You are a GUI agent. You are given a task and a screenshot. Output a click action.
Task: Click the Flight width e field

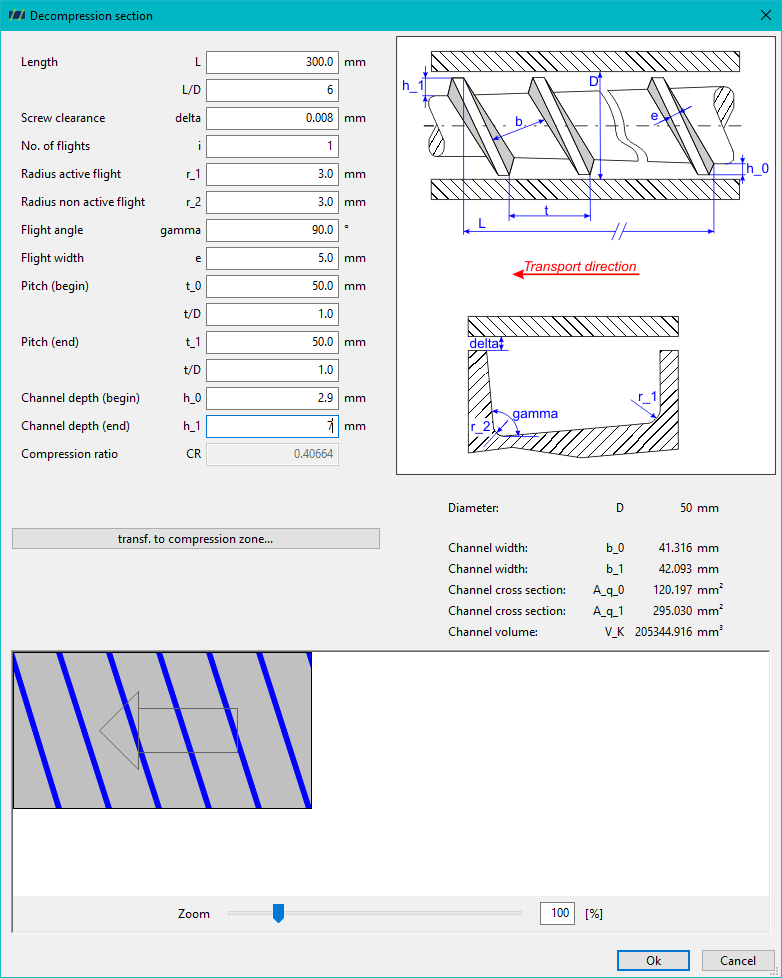coord(273,258)
